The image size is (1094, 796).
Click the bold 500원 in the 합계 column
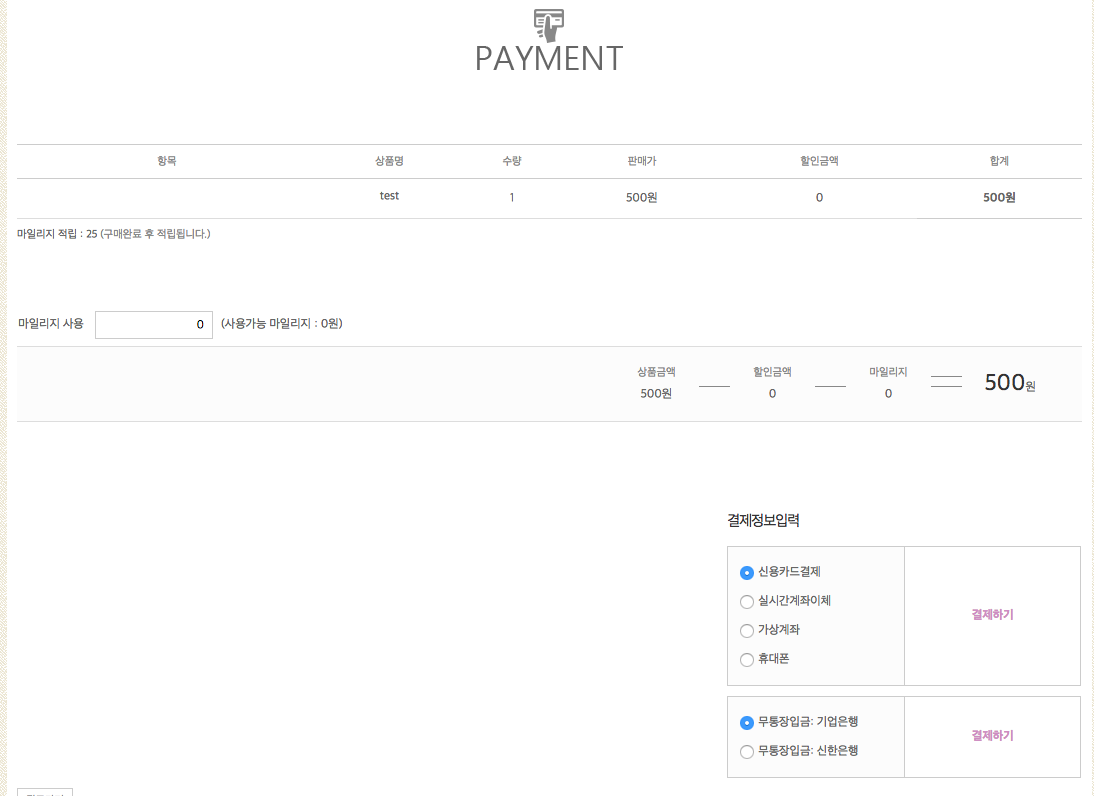[999, 198]
